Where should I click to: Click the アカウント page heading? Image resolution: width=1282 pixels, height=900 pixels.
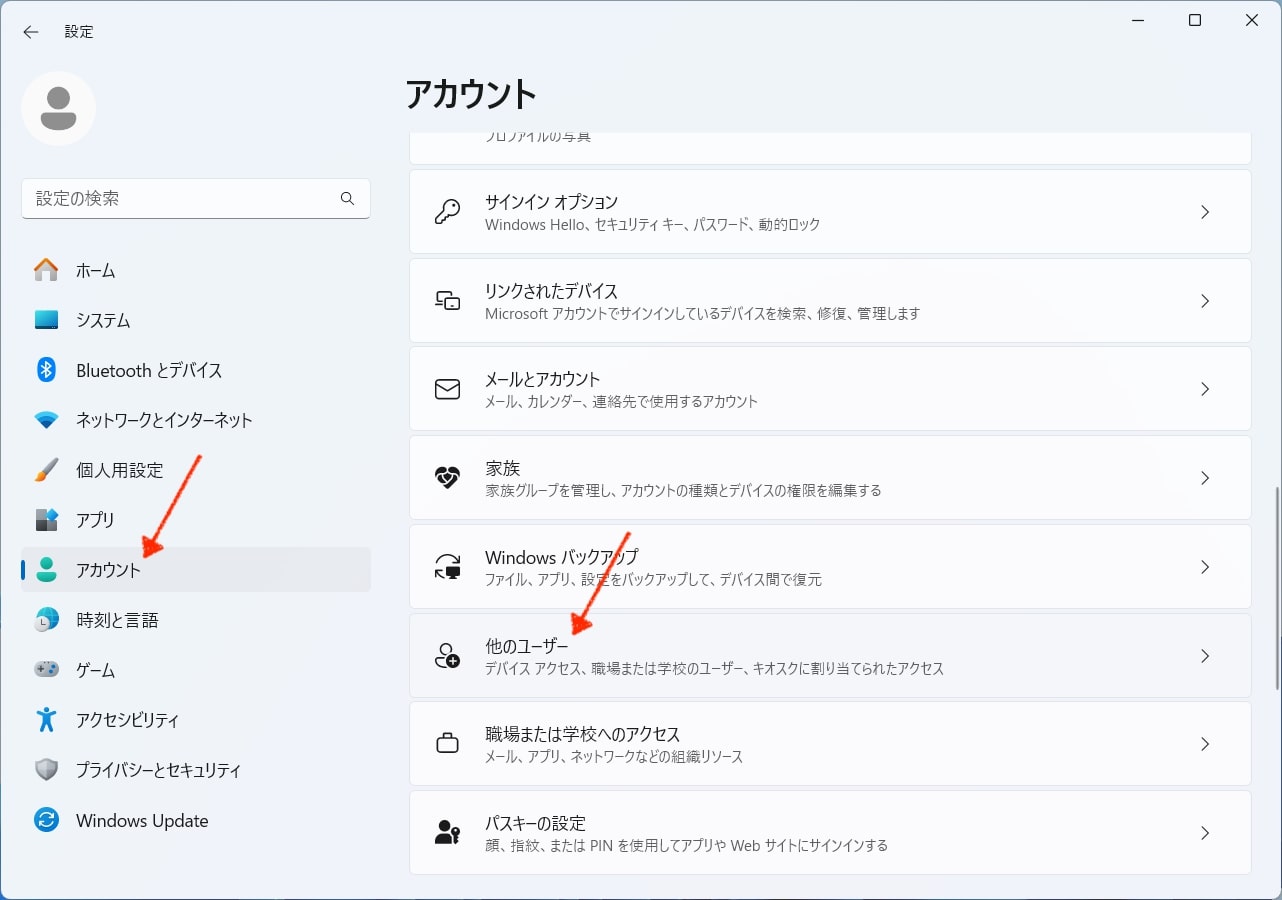(x=471, y=94)
